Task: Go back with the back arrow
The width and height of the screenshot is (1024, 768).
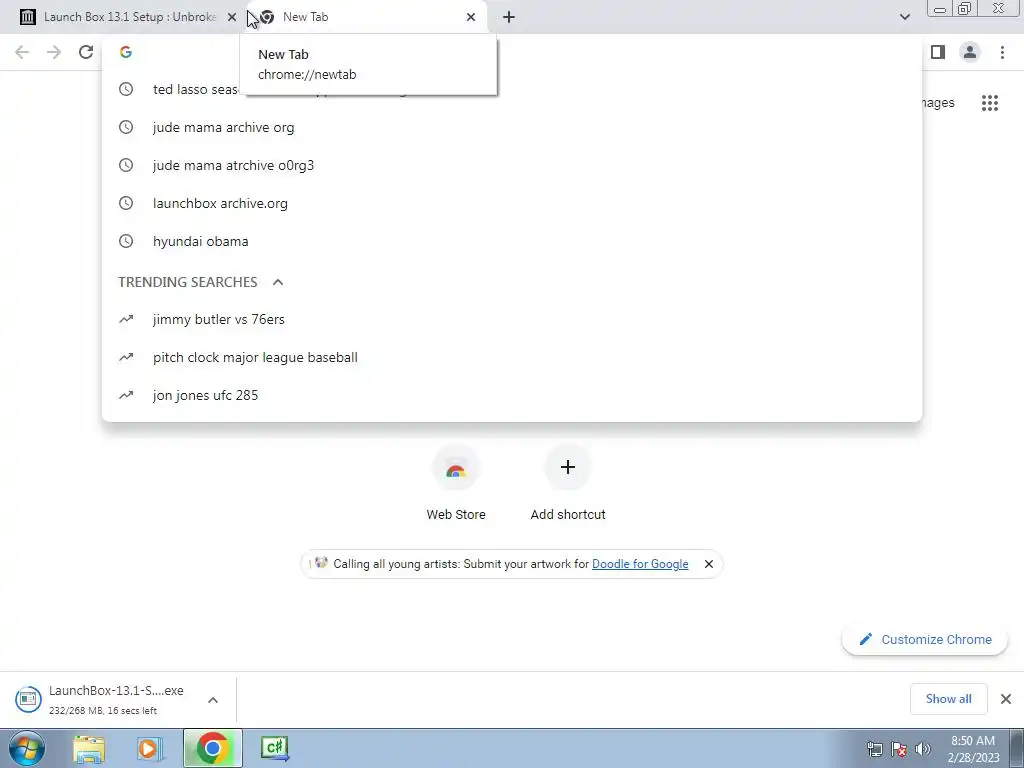Action: [x=22, y=52]
